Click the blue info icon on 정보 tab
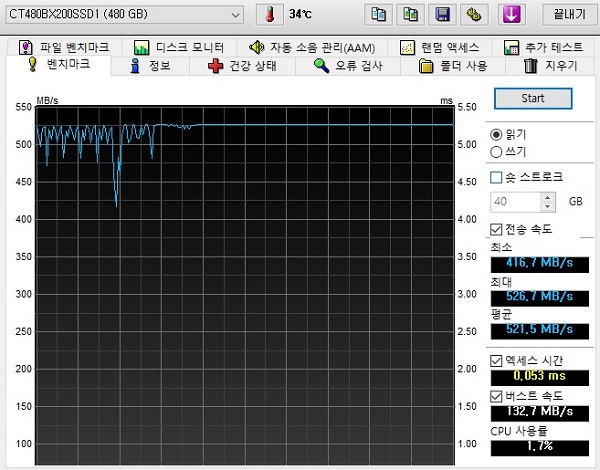This screenshot has height=470, width=600. point(135,66)
